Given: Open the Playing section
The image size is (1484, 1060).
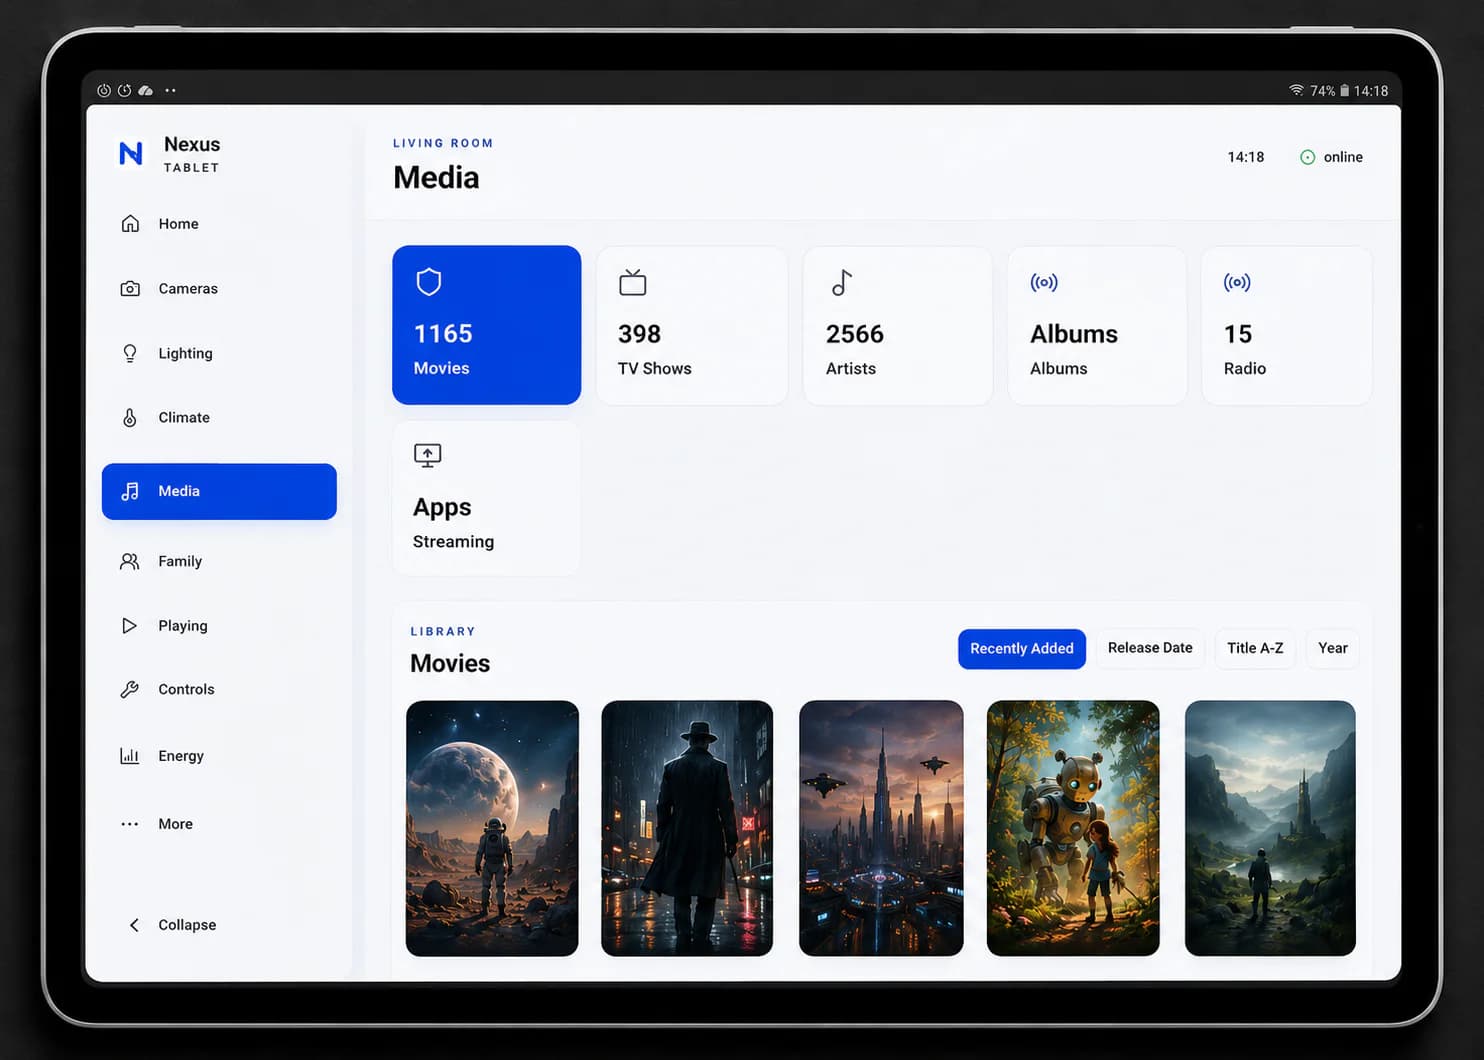Looking at the screenshot, I should pos(219,625).
